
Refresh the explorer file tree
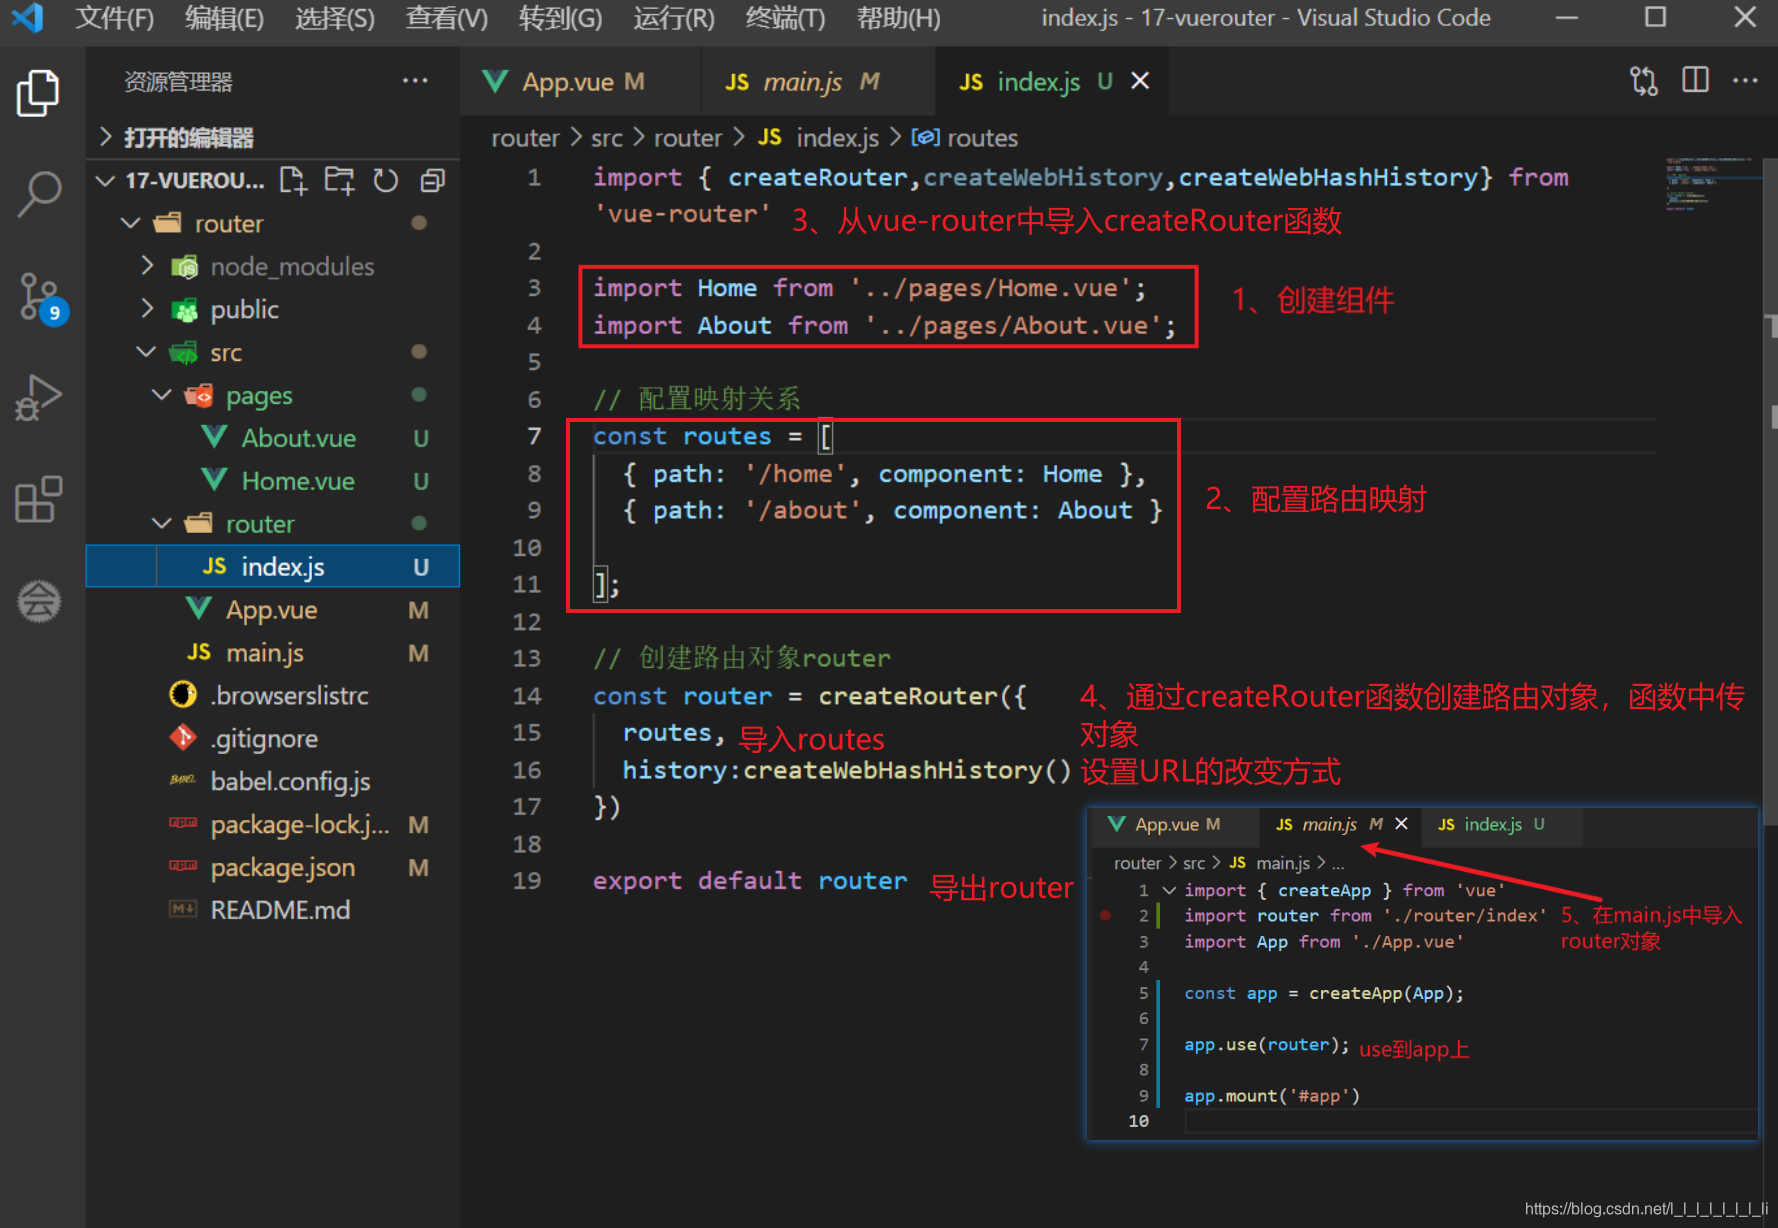(x=386, y=180)
